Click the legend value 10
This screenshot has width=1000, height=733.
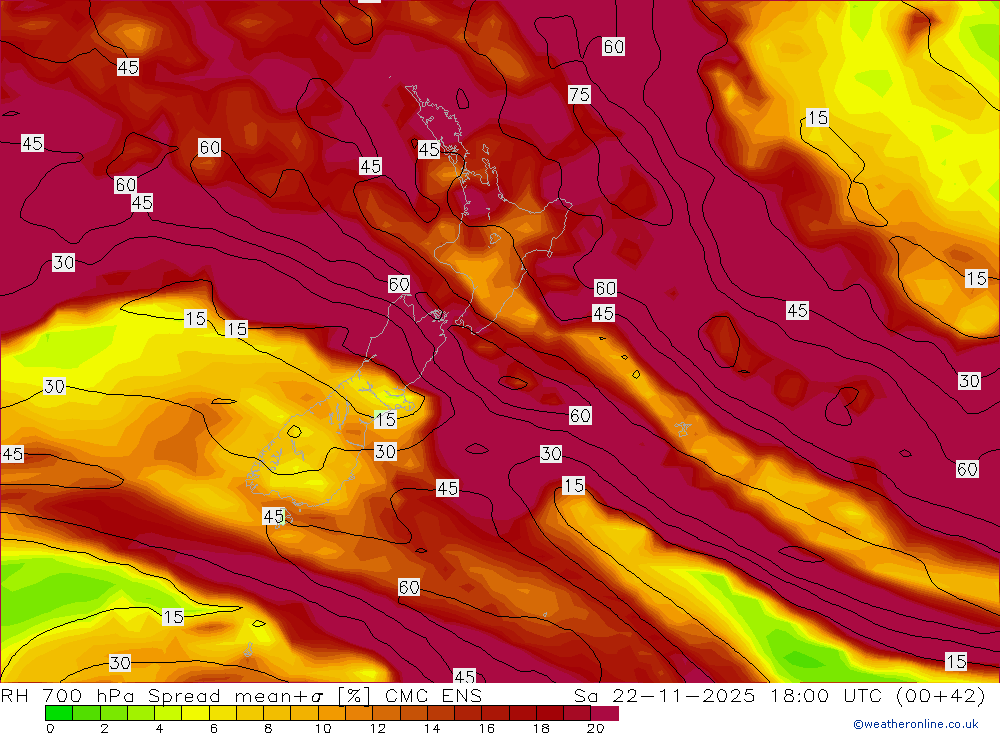[323, 728]
